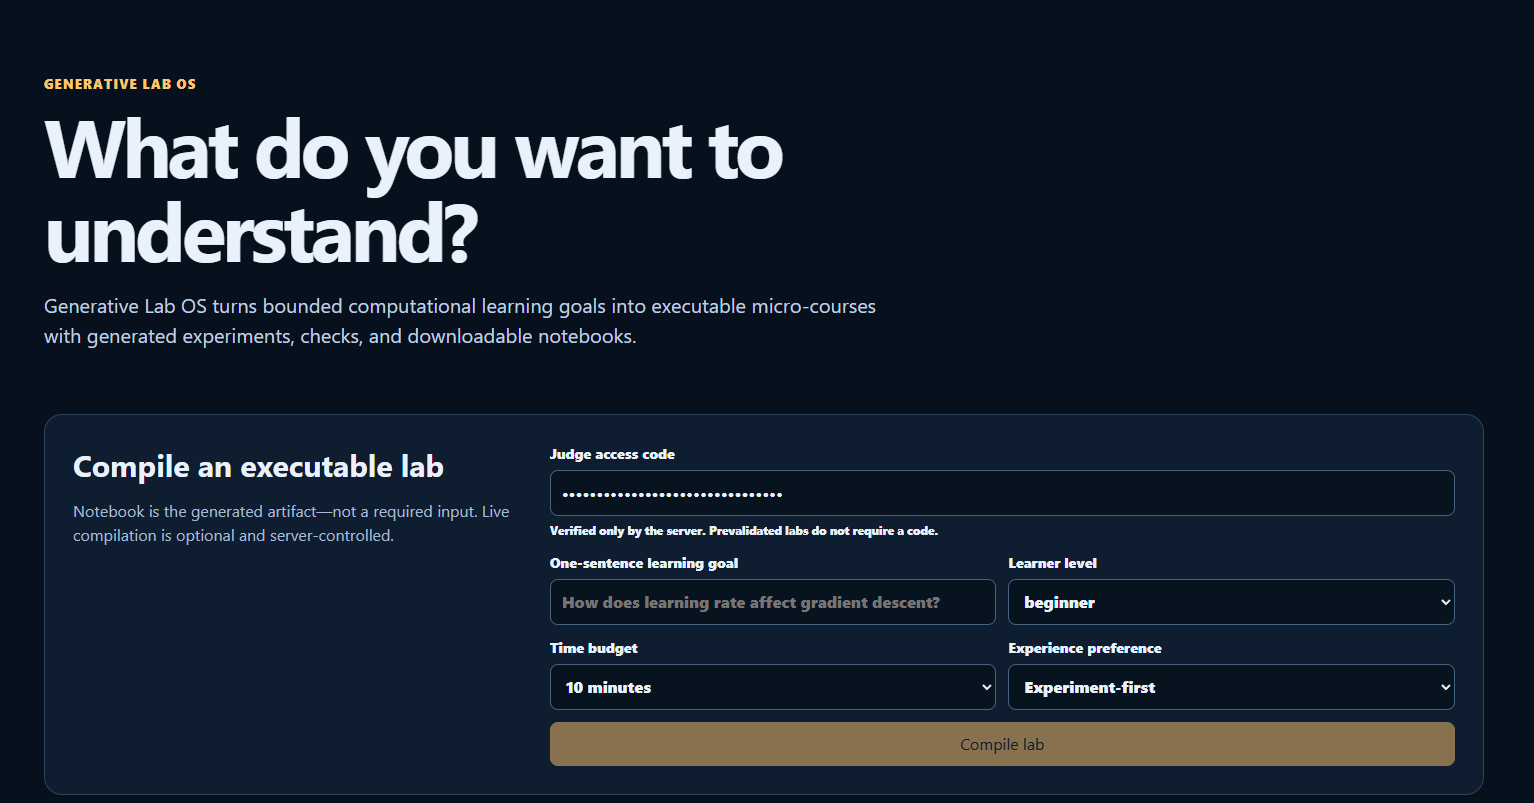Click the What do you want to understand heading
The width and height of the screenshot is (1534, 803).
pyautogui.click(x=413, y=192)
